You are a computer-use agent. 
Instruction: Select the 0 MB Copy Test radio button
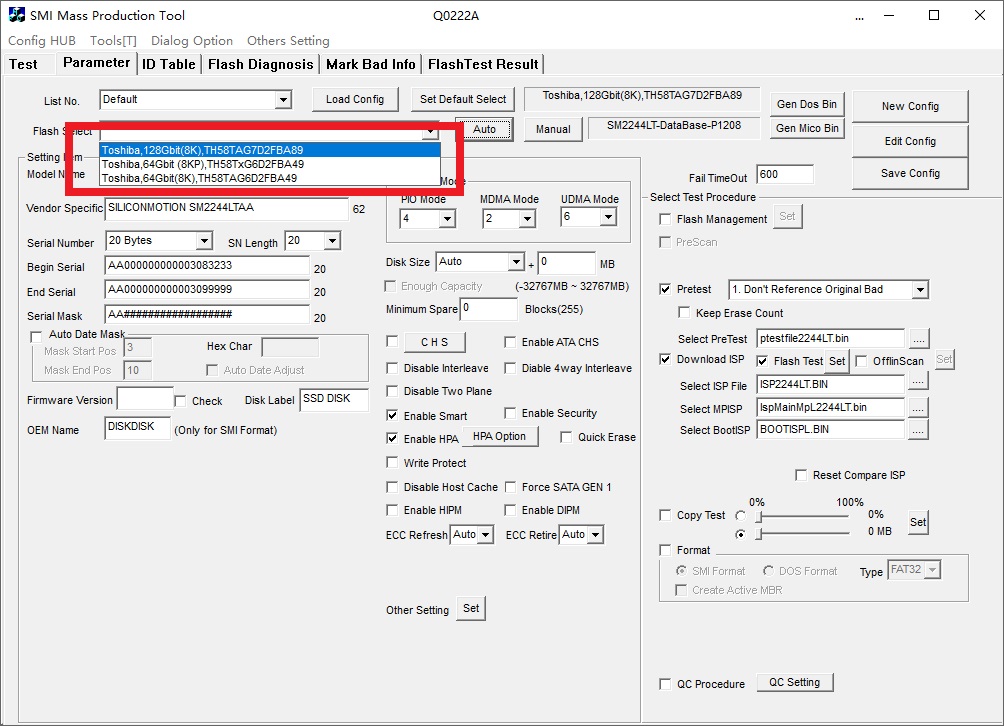740,534
